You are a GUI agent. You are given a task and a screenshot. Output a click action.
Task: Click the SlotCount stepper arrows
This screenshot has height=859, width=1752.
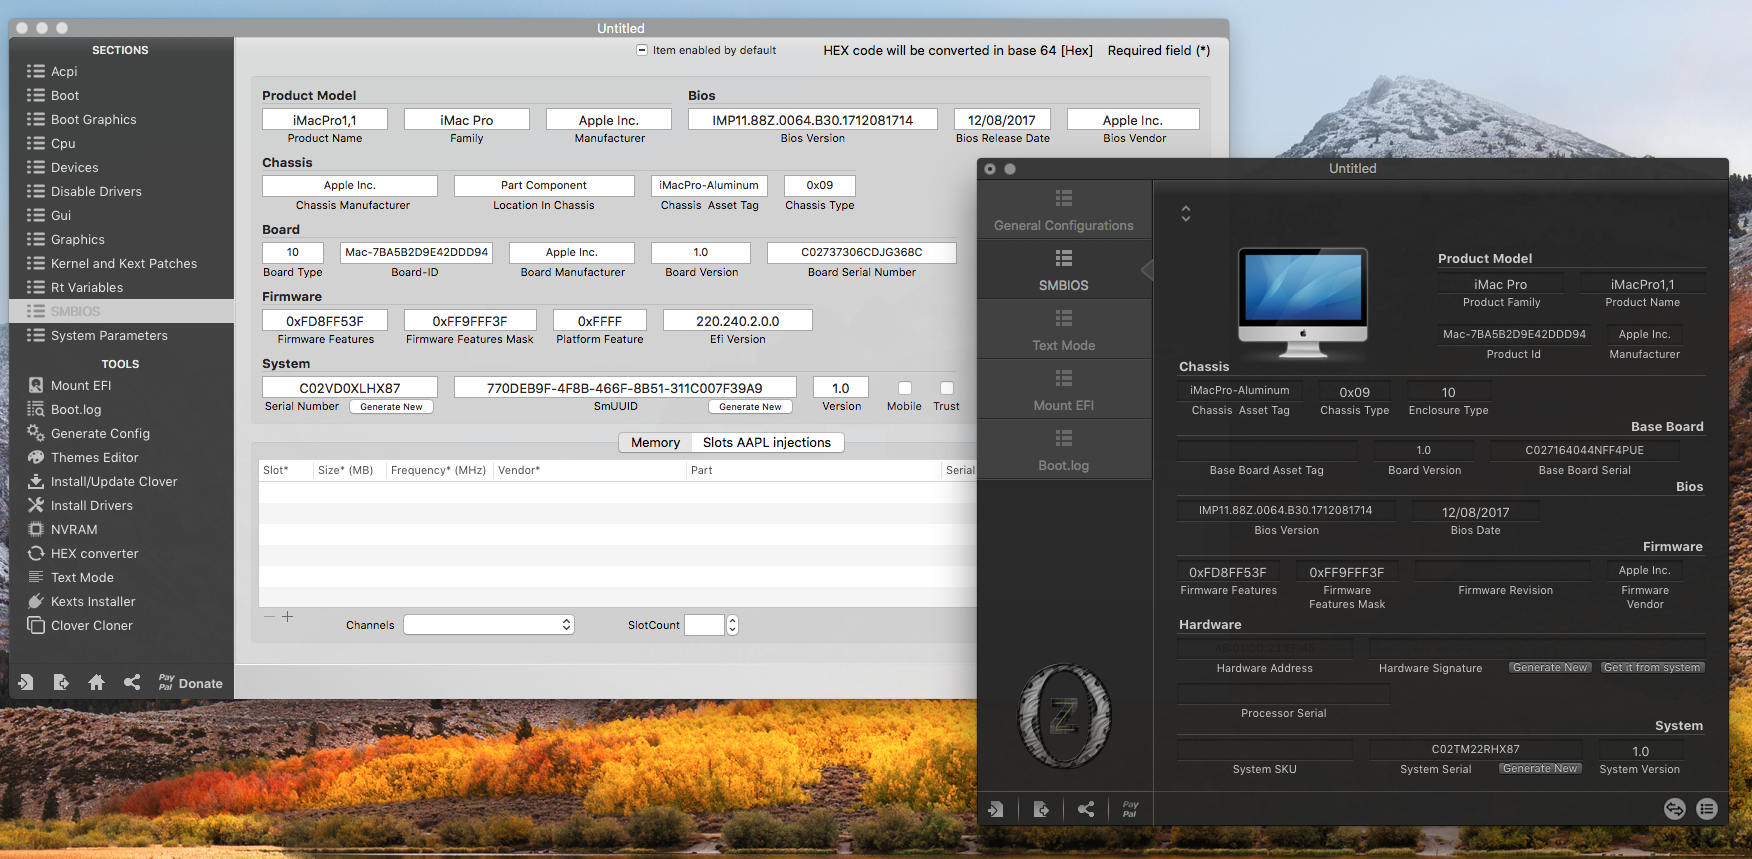(732, 625)
